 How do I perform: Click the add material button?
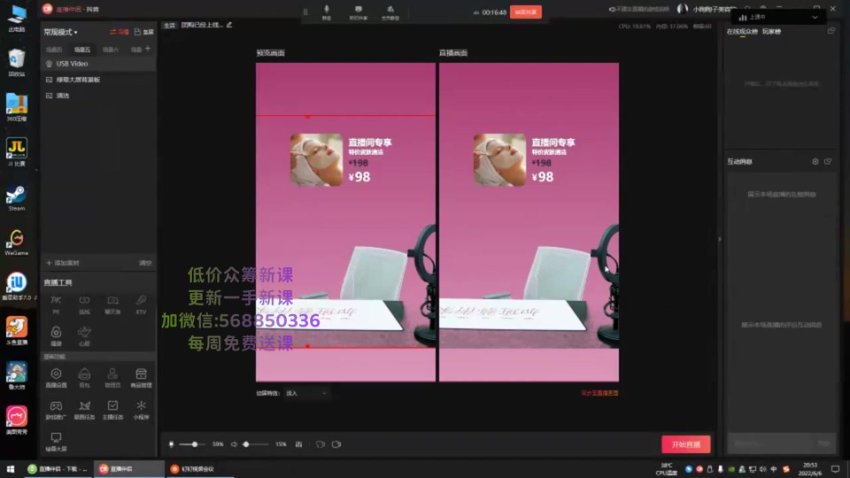pos(63,263)
